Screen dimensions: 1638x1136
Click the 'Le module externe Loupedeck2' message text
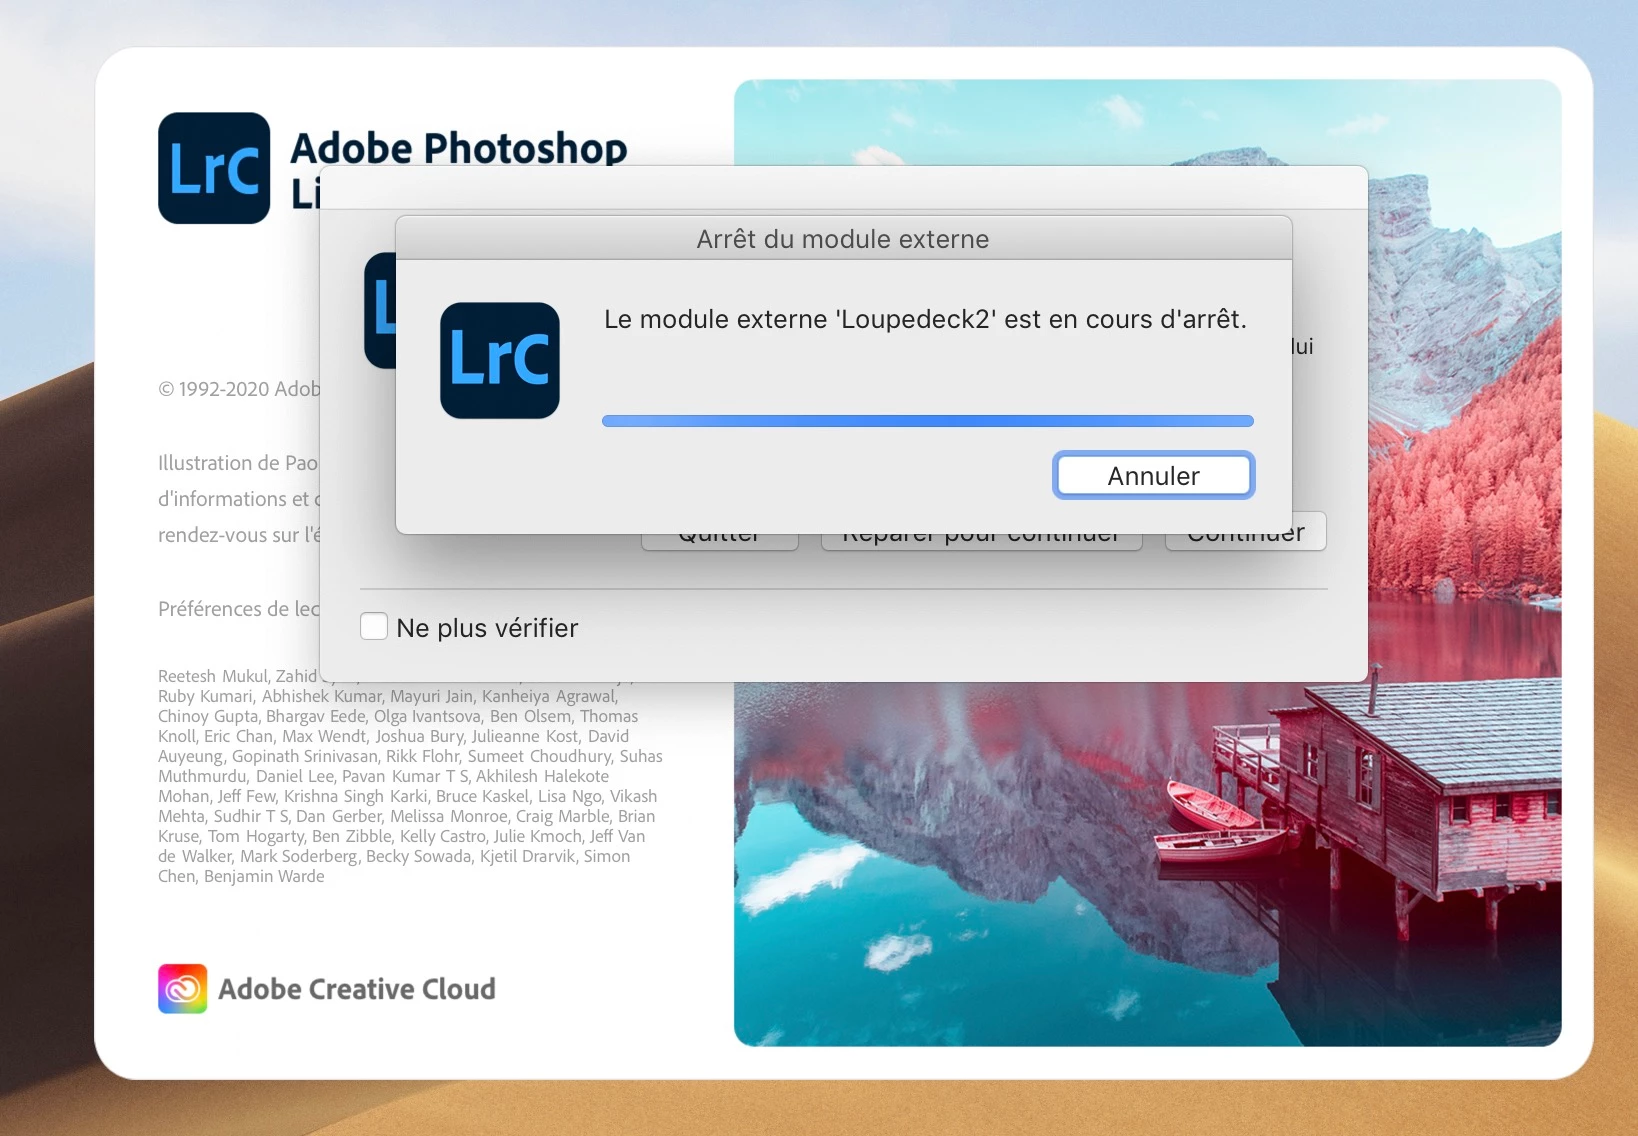click(925, 319)
